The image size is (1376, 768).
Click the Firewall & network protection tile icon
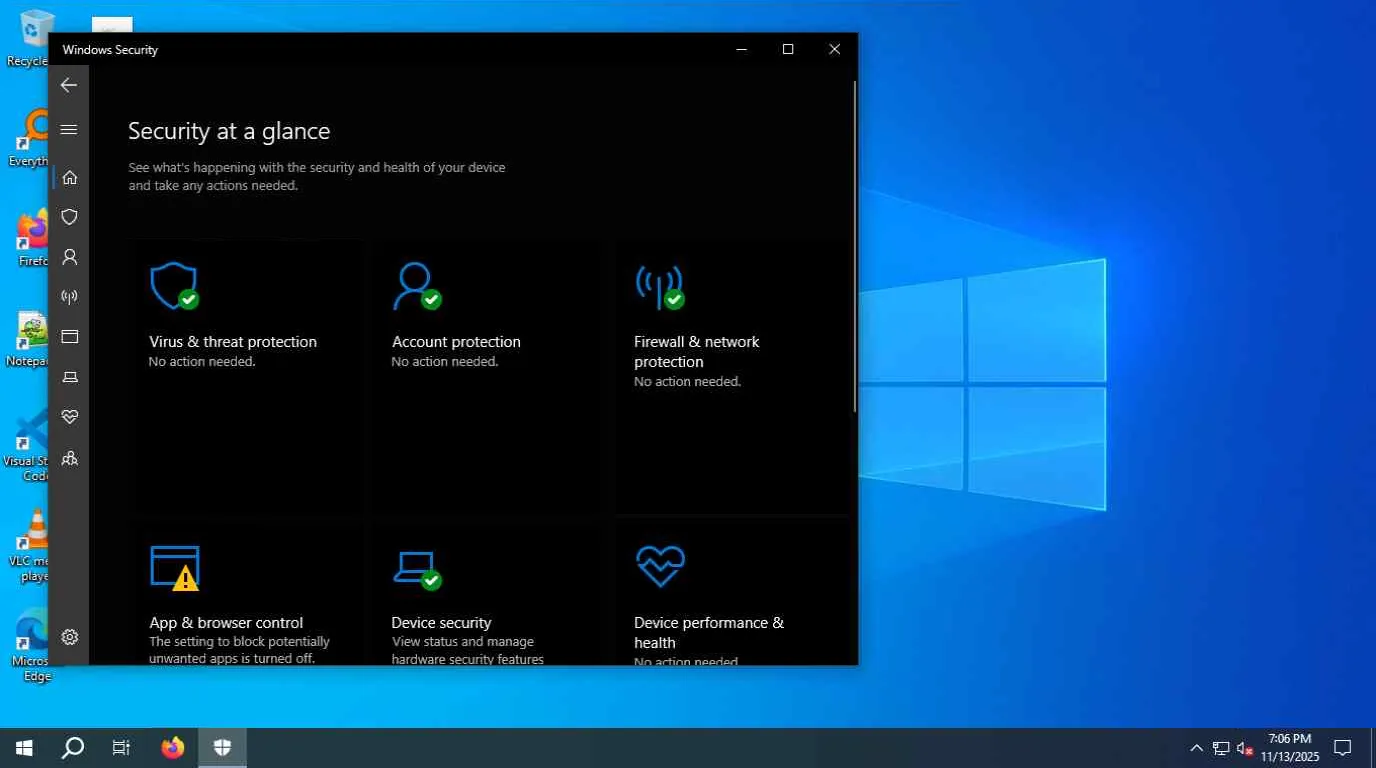[x=659, y=286]
